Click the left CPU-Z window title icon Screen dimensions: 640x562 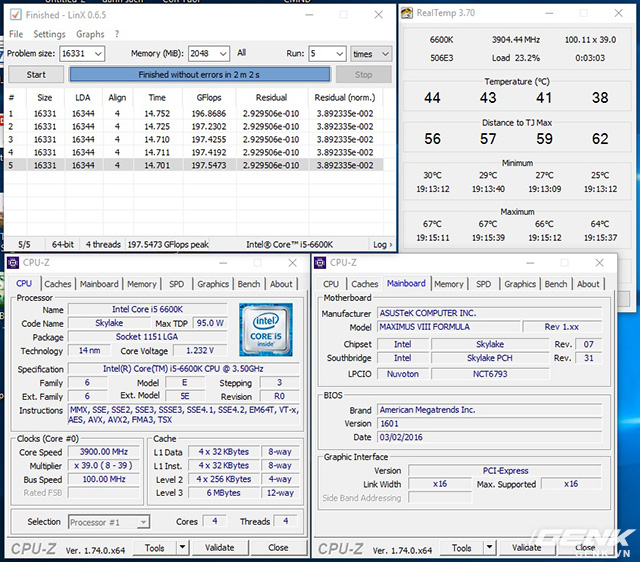[x=13, y=263]
